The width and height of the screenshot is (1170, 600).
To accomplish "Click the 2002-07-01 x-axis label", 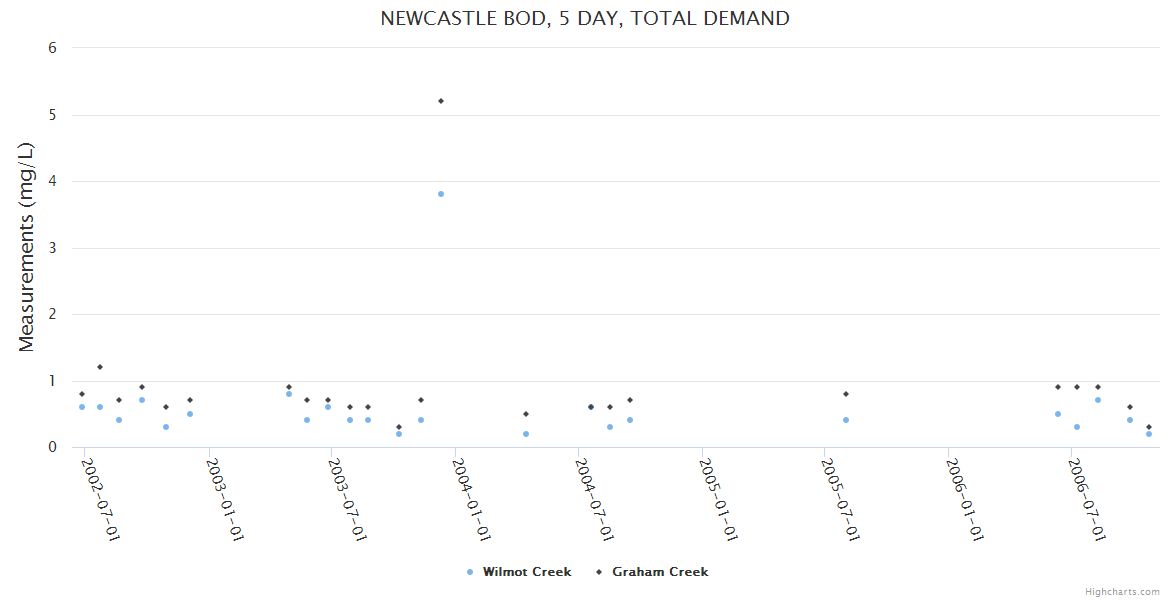I will [100, 499].
